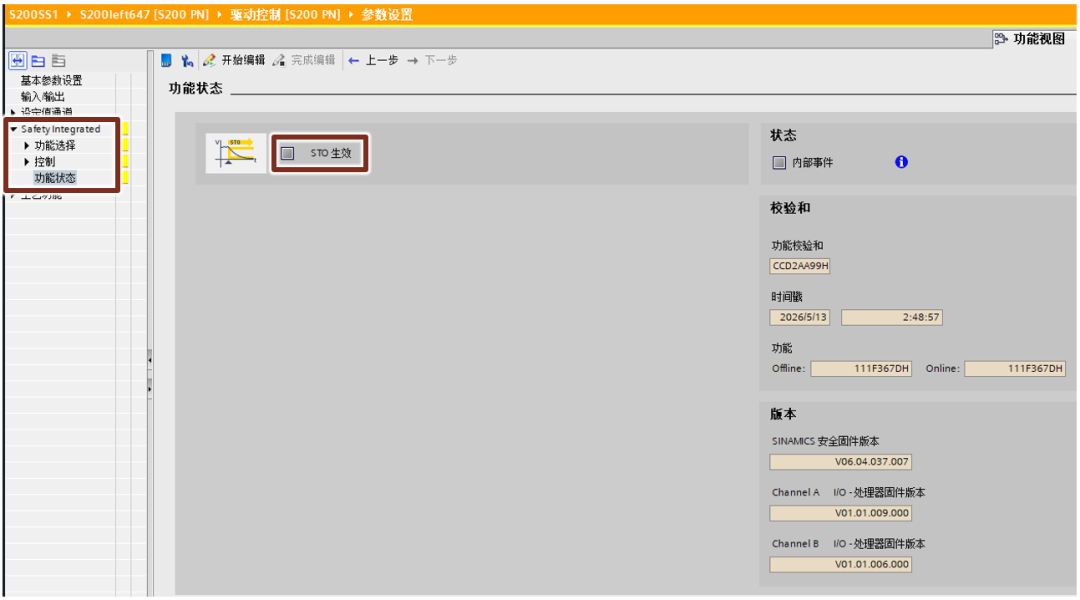Select 功能状态 in navigation tree
1080x600 pixels.
(x=55, y=178)
